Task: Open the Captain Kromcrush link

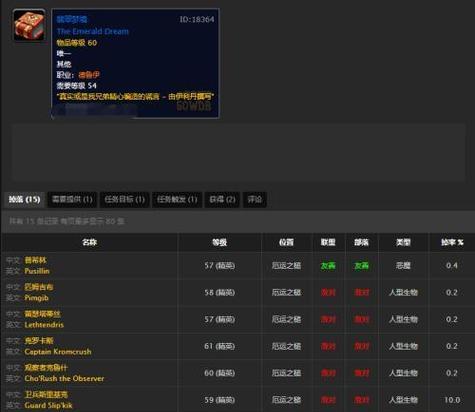Action: pyautogui.click(x=58, y=352)
